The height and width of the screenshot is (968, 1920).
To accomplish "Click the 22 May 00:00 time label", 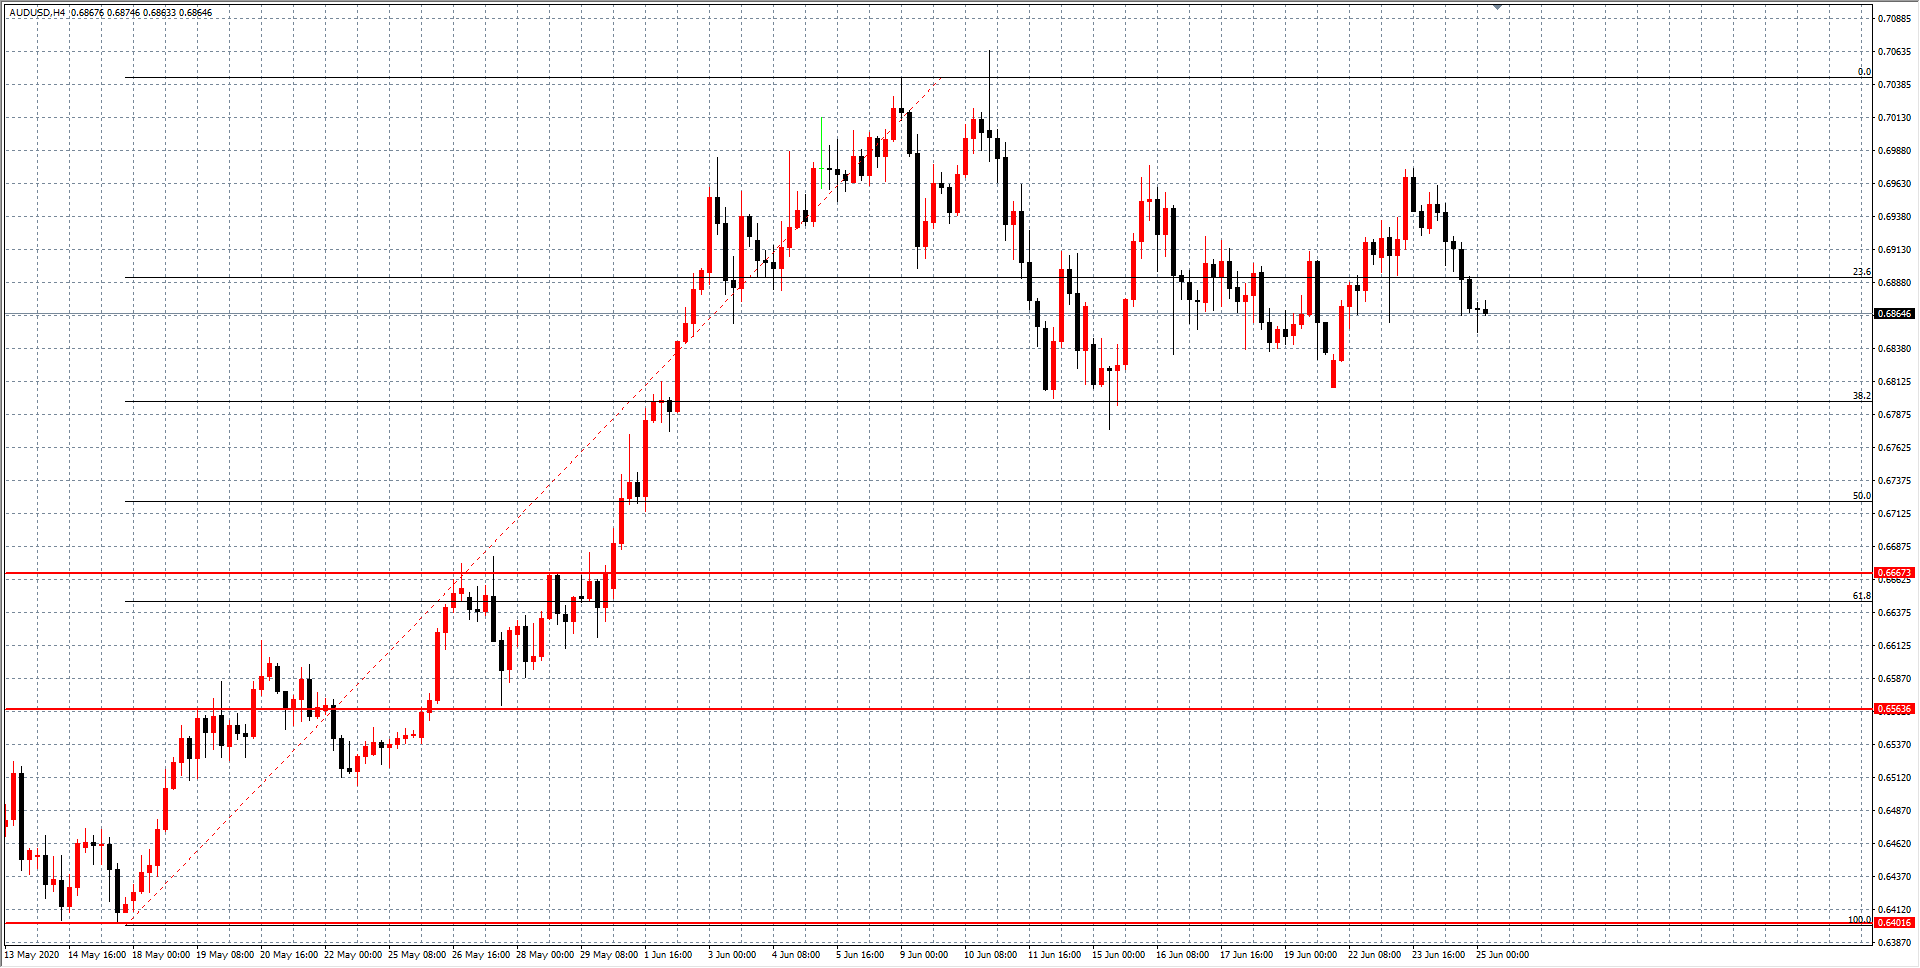I will click(353, 955).
